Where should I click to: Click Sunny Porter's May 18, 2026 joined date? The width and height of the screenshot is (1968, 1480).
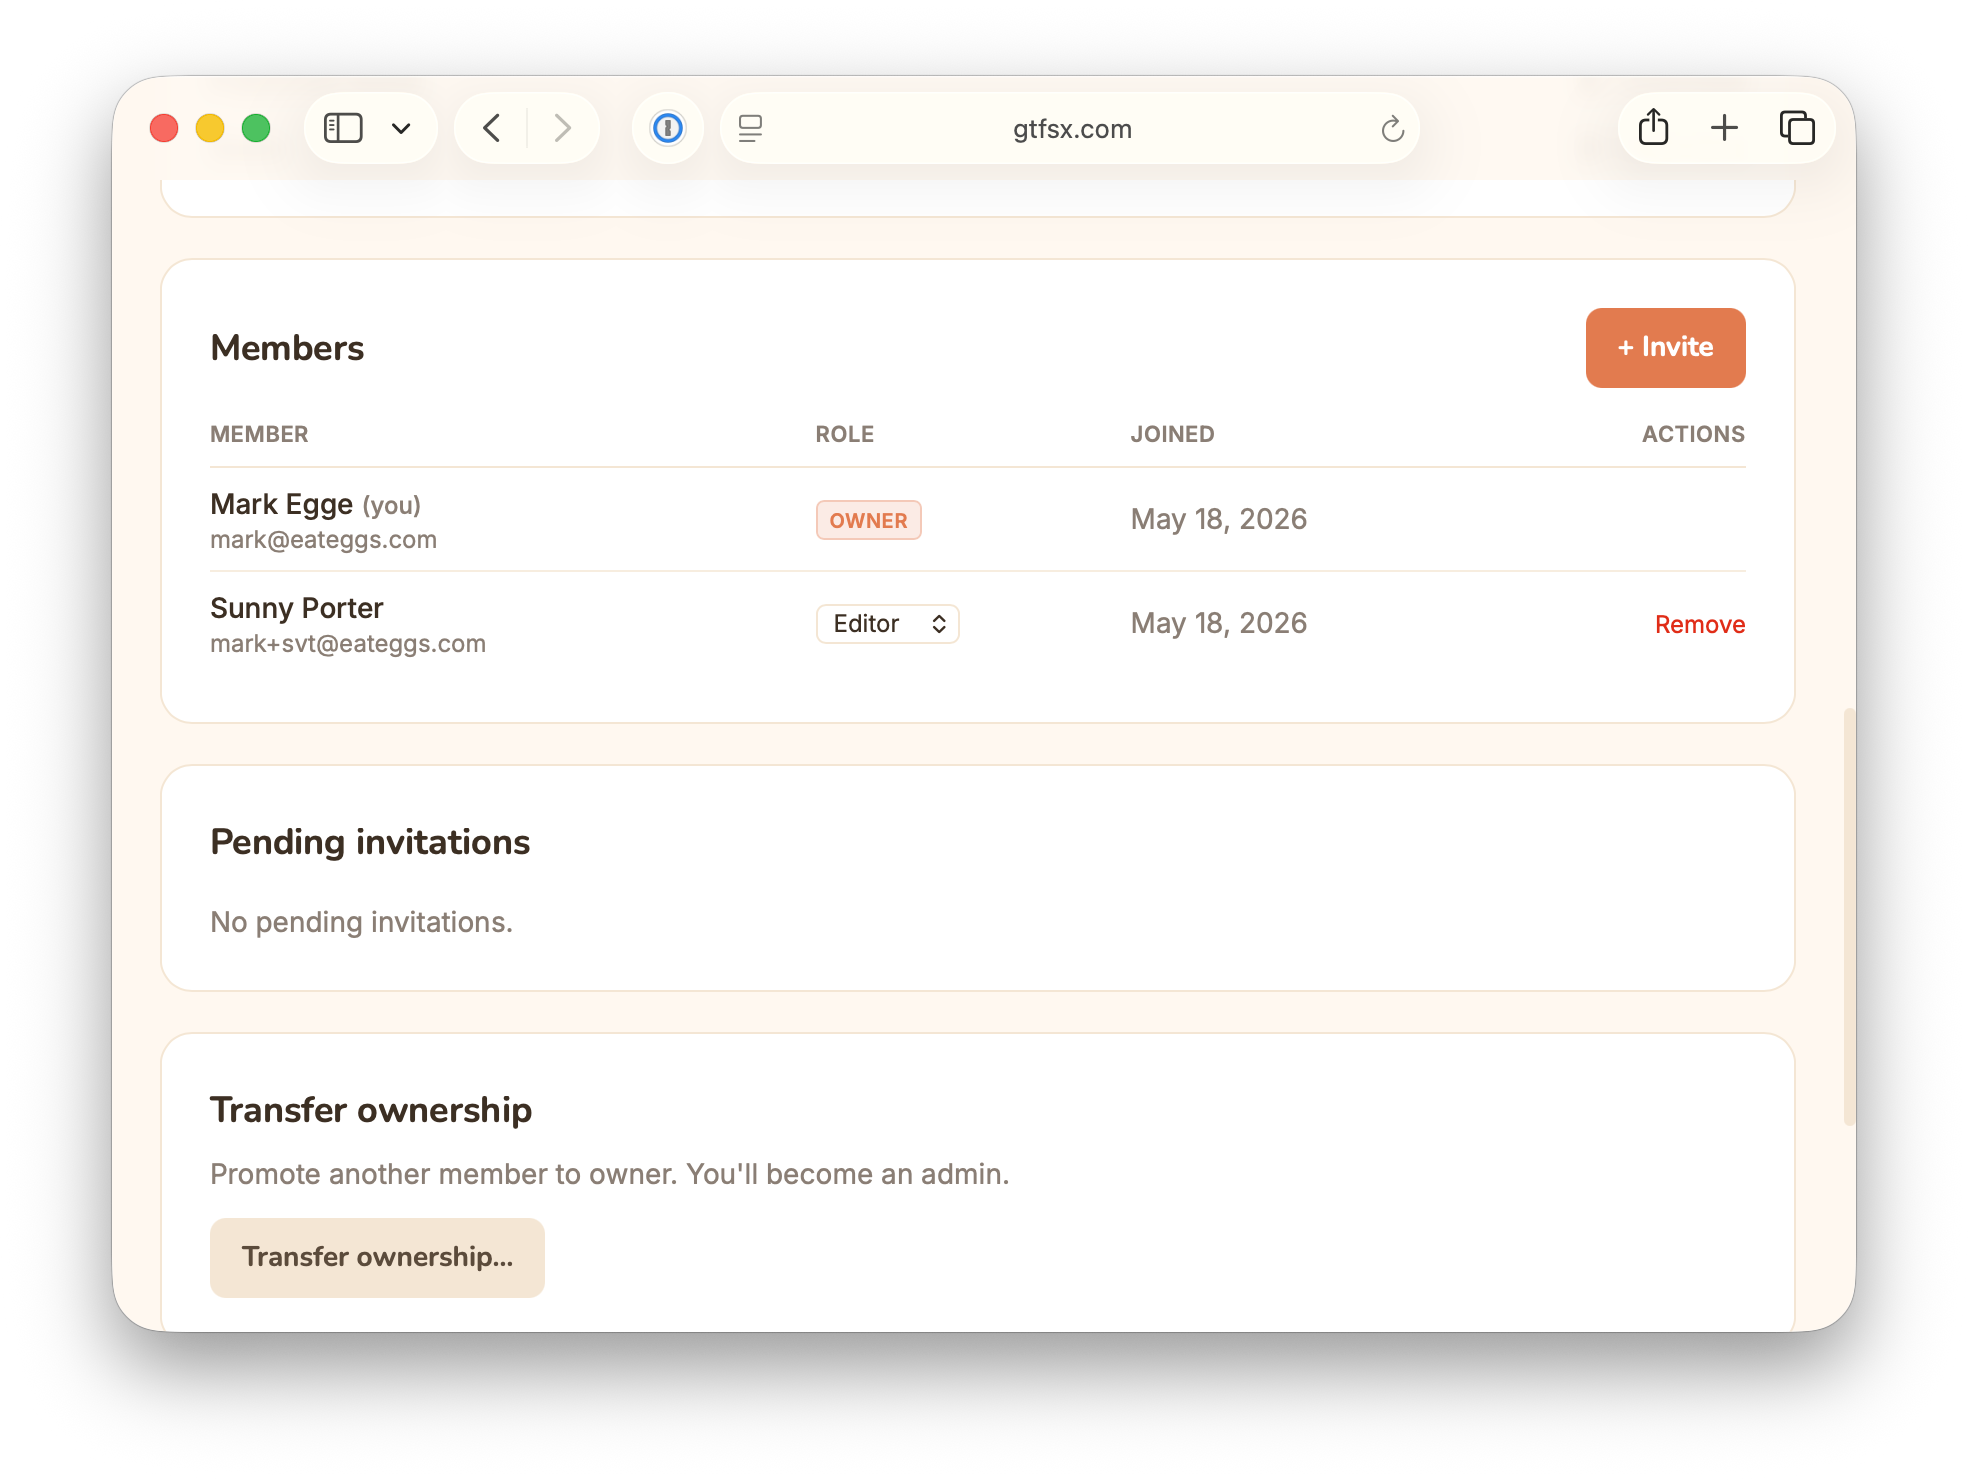click(1218, 623)
